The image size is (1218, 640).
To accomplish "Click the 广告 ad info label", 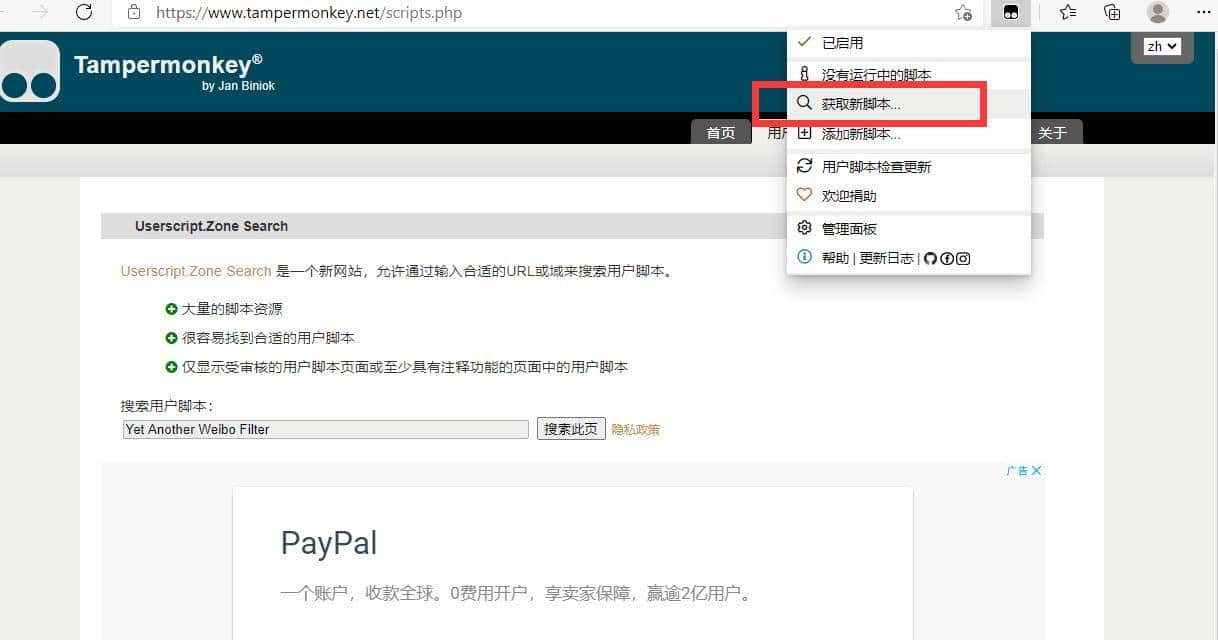I will [x=1017, y=471].
